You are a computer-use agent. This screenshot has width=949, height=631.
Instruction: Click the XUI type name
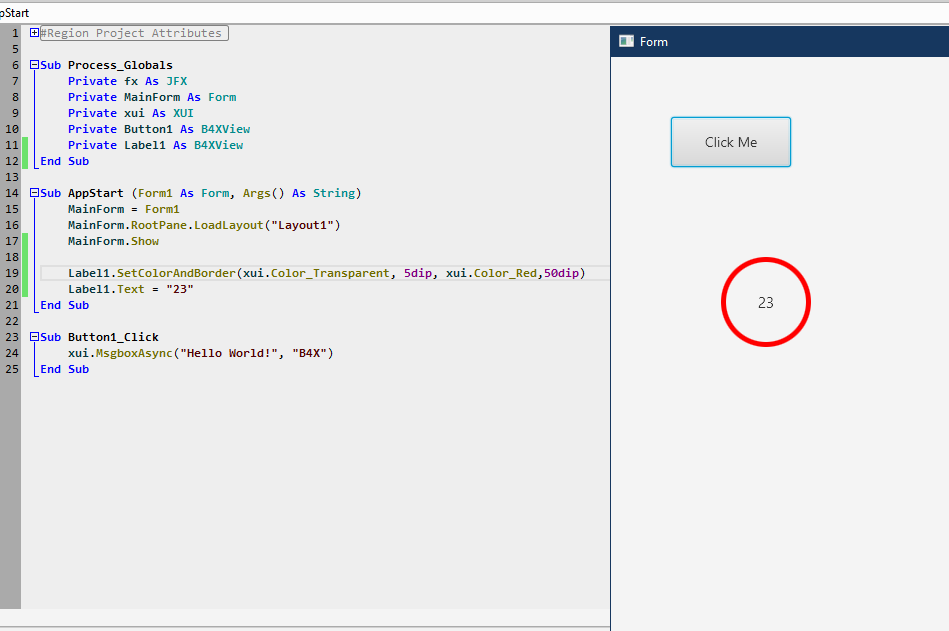coord(183,113)
